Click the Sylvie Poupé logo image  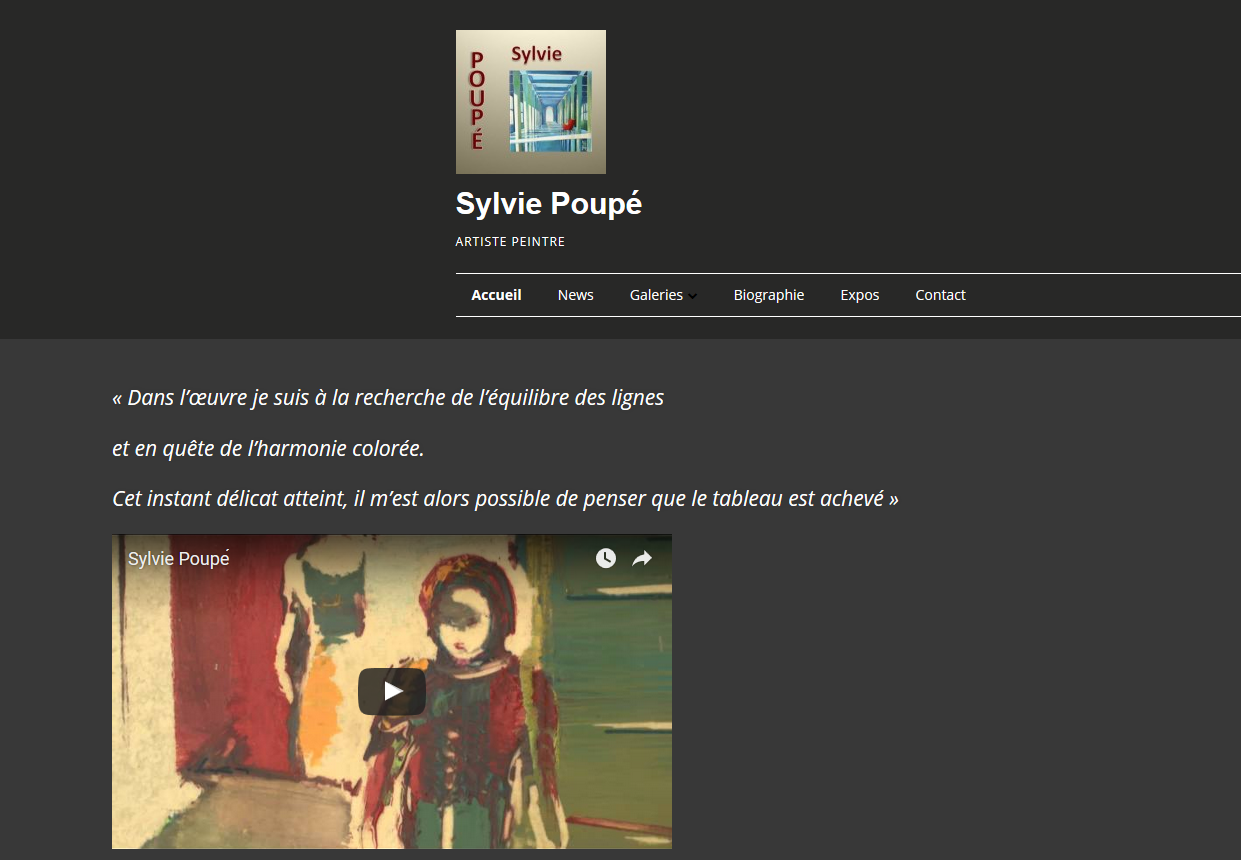530,102
